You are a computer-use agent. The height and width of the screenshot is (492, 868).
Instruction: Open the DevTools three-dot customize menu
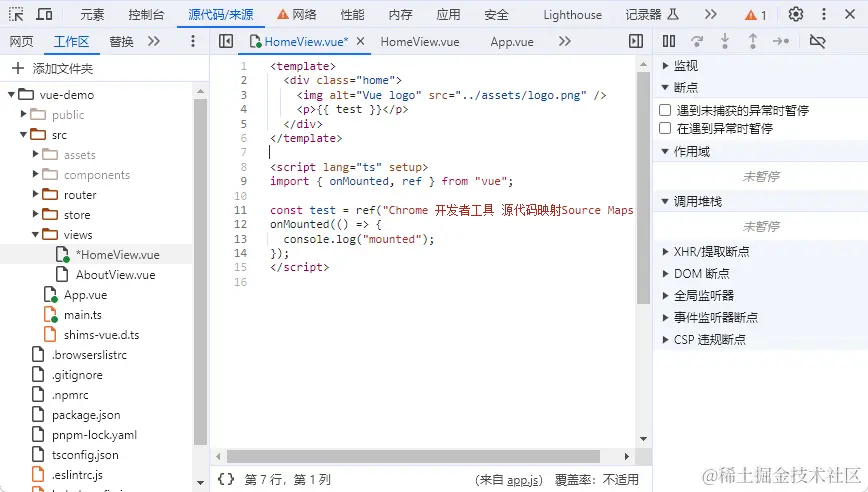pyautogui.click(x=824, y=14)
